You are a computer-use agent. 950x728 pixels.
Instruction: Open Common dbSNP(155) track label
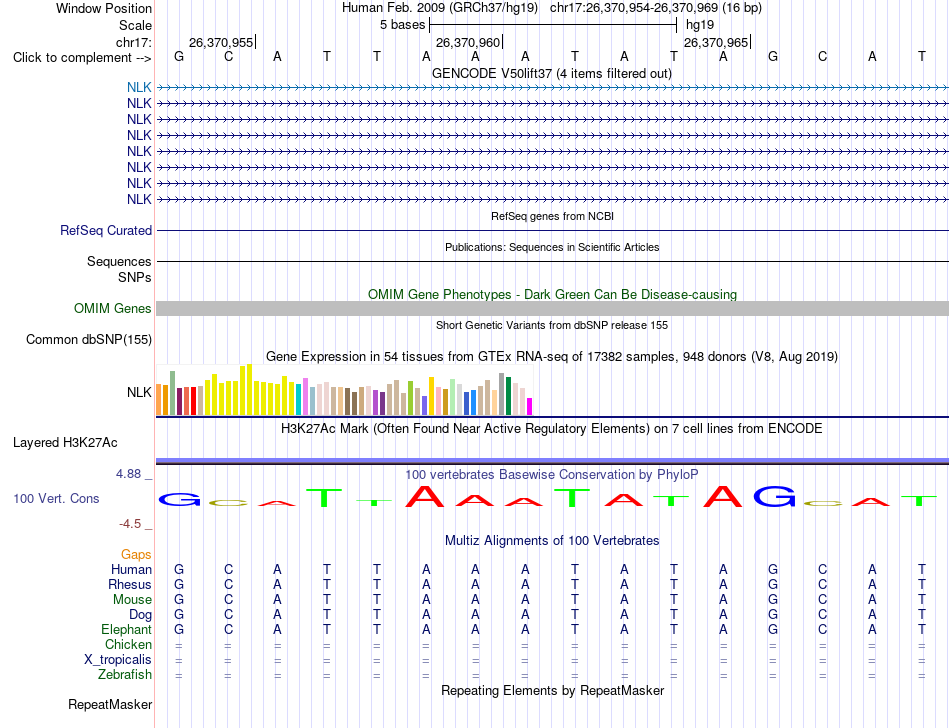[89, 339]
